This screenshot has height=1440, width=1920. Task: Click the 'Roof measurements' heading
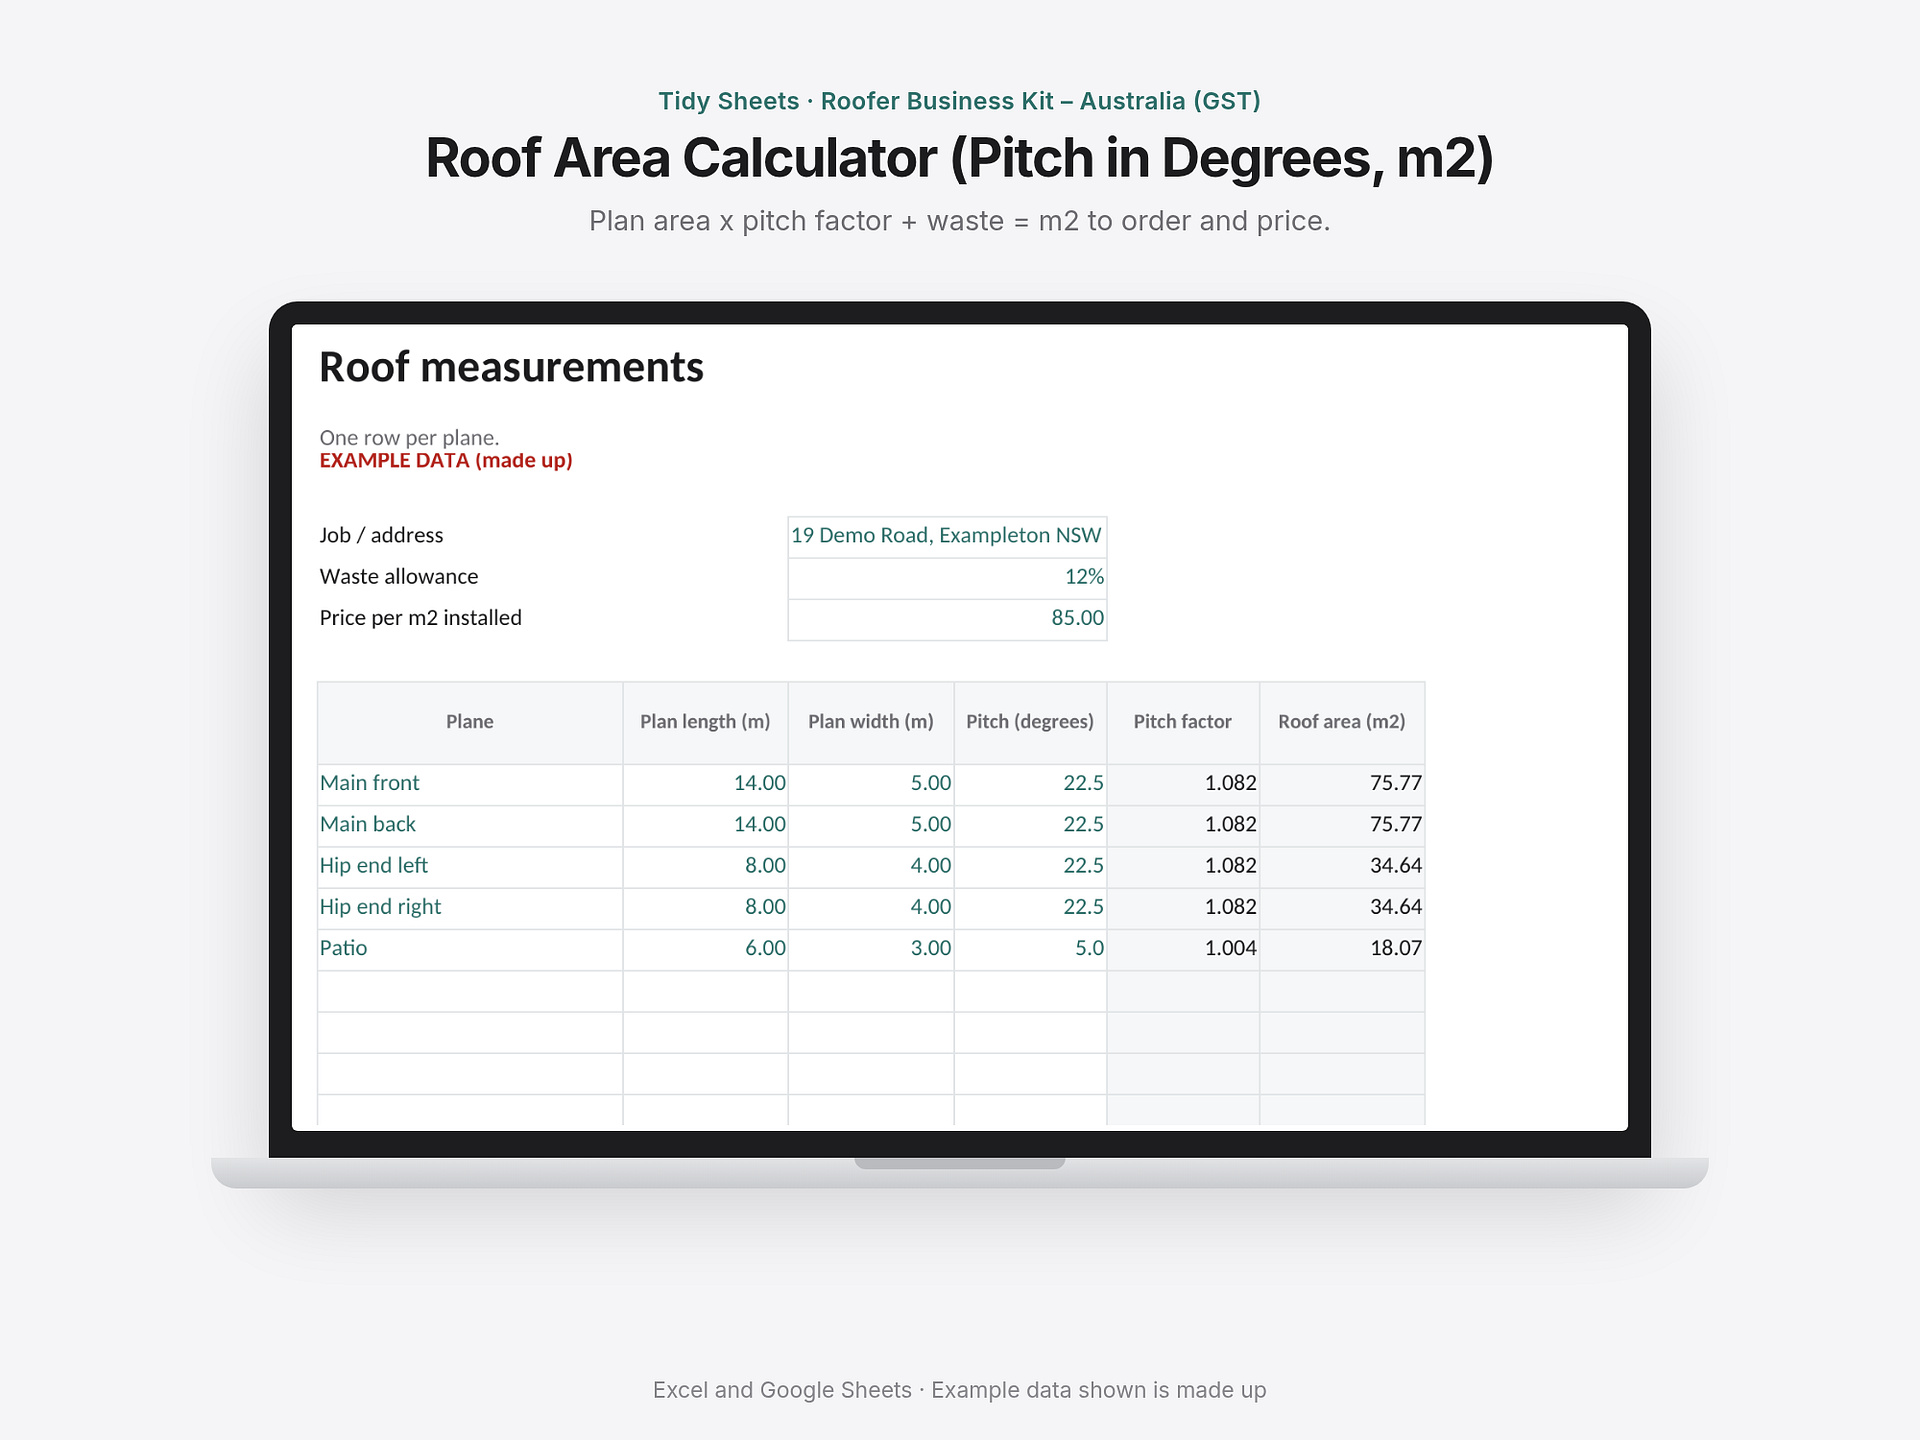511,368
